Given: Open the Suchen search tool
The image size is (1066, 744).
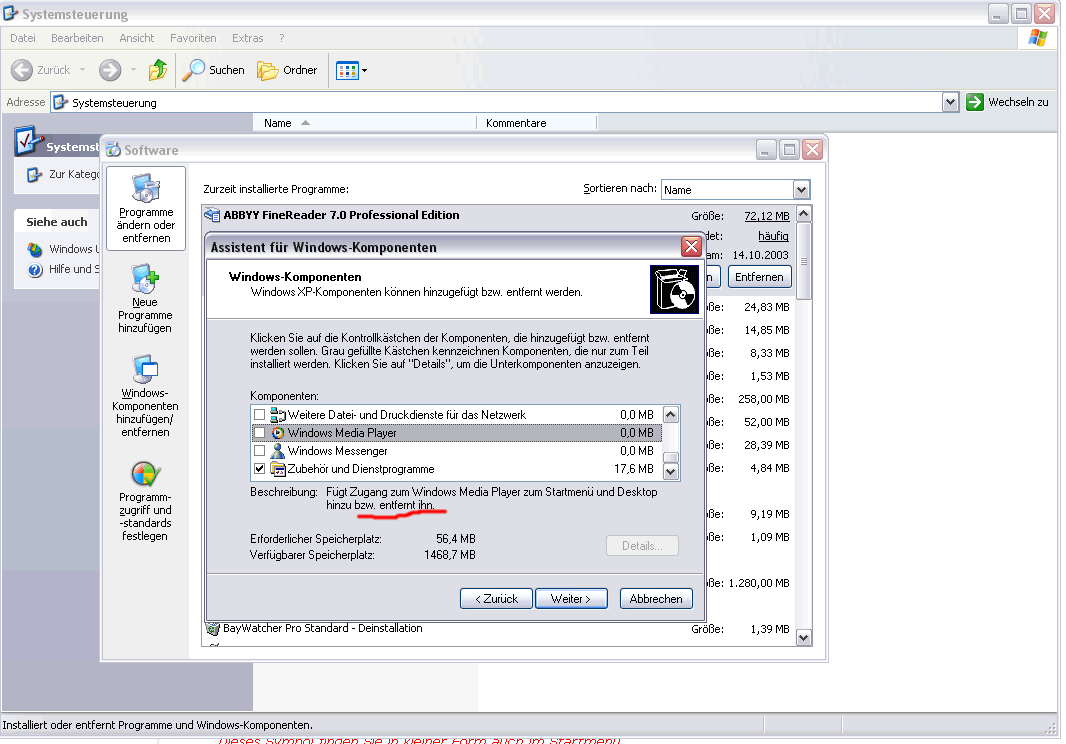Looking at the screenshot, I should tap(214, 70).
